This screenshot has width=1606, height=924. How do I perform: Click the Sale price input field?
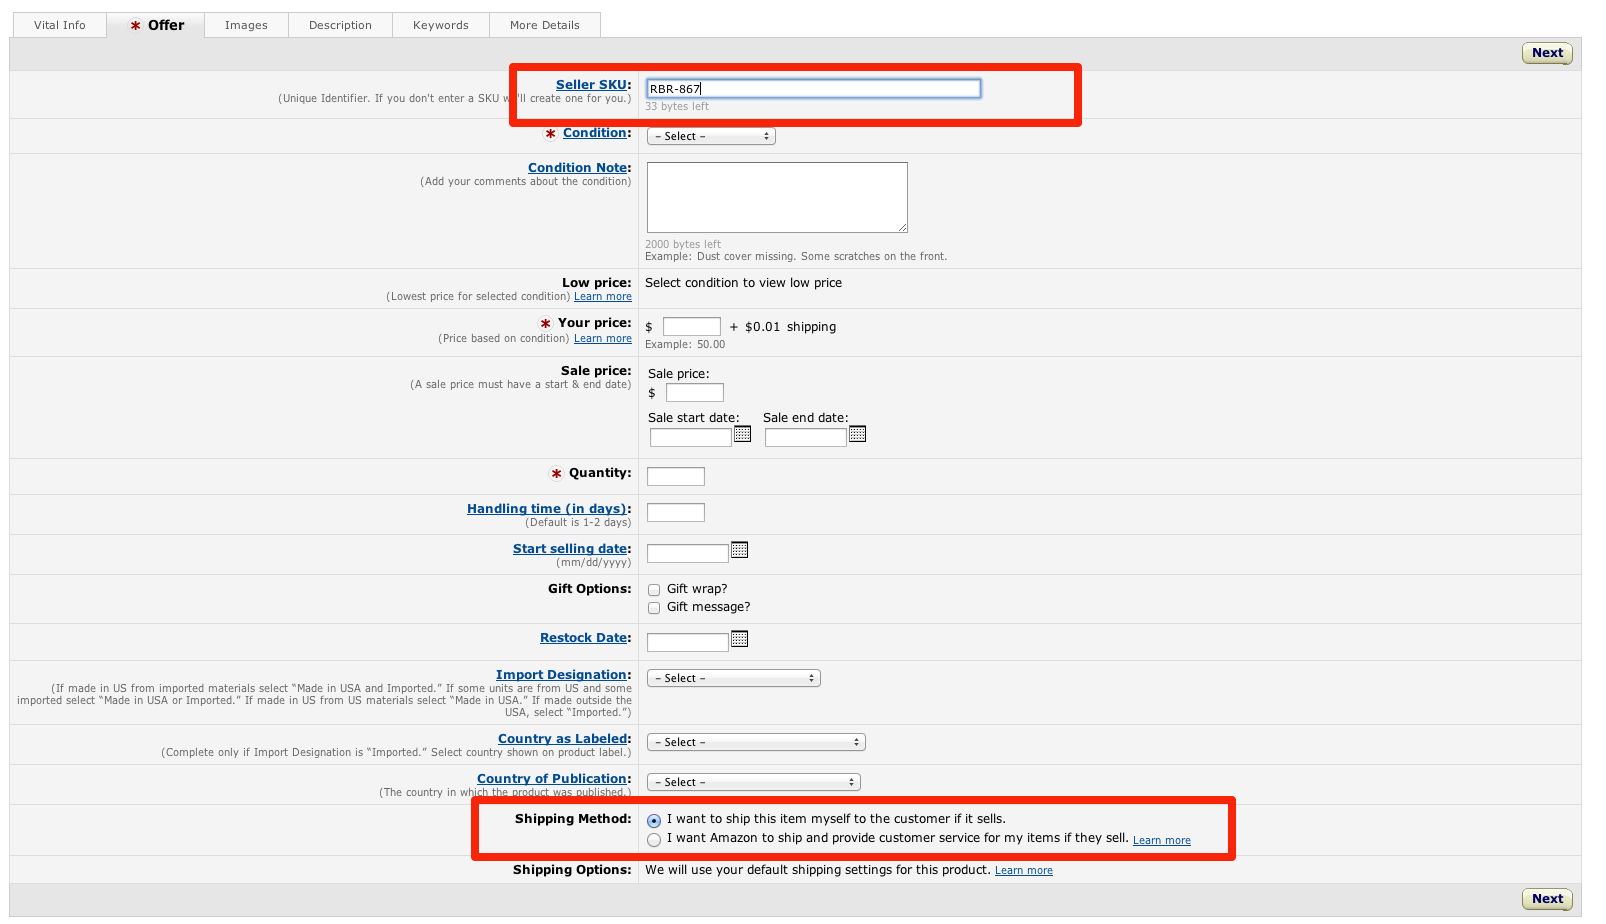[695, 393]
